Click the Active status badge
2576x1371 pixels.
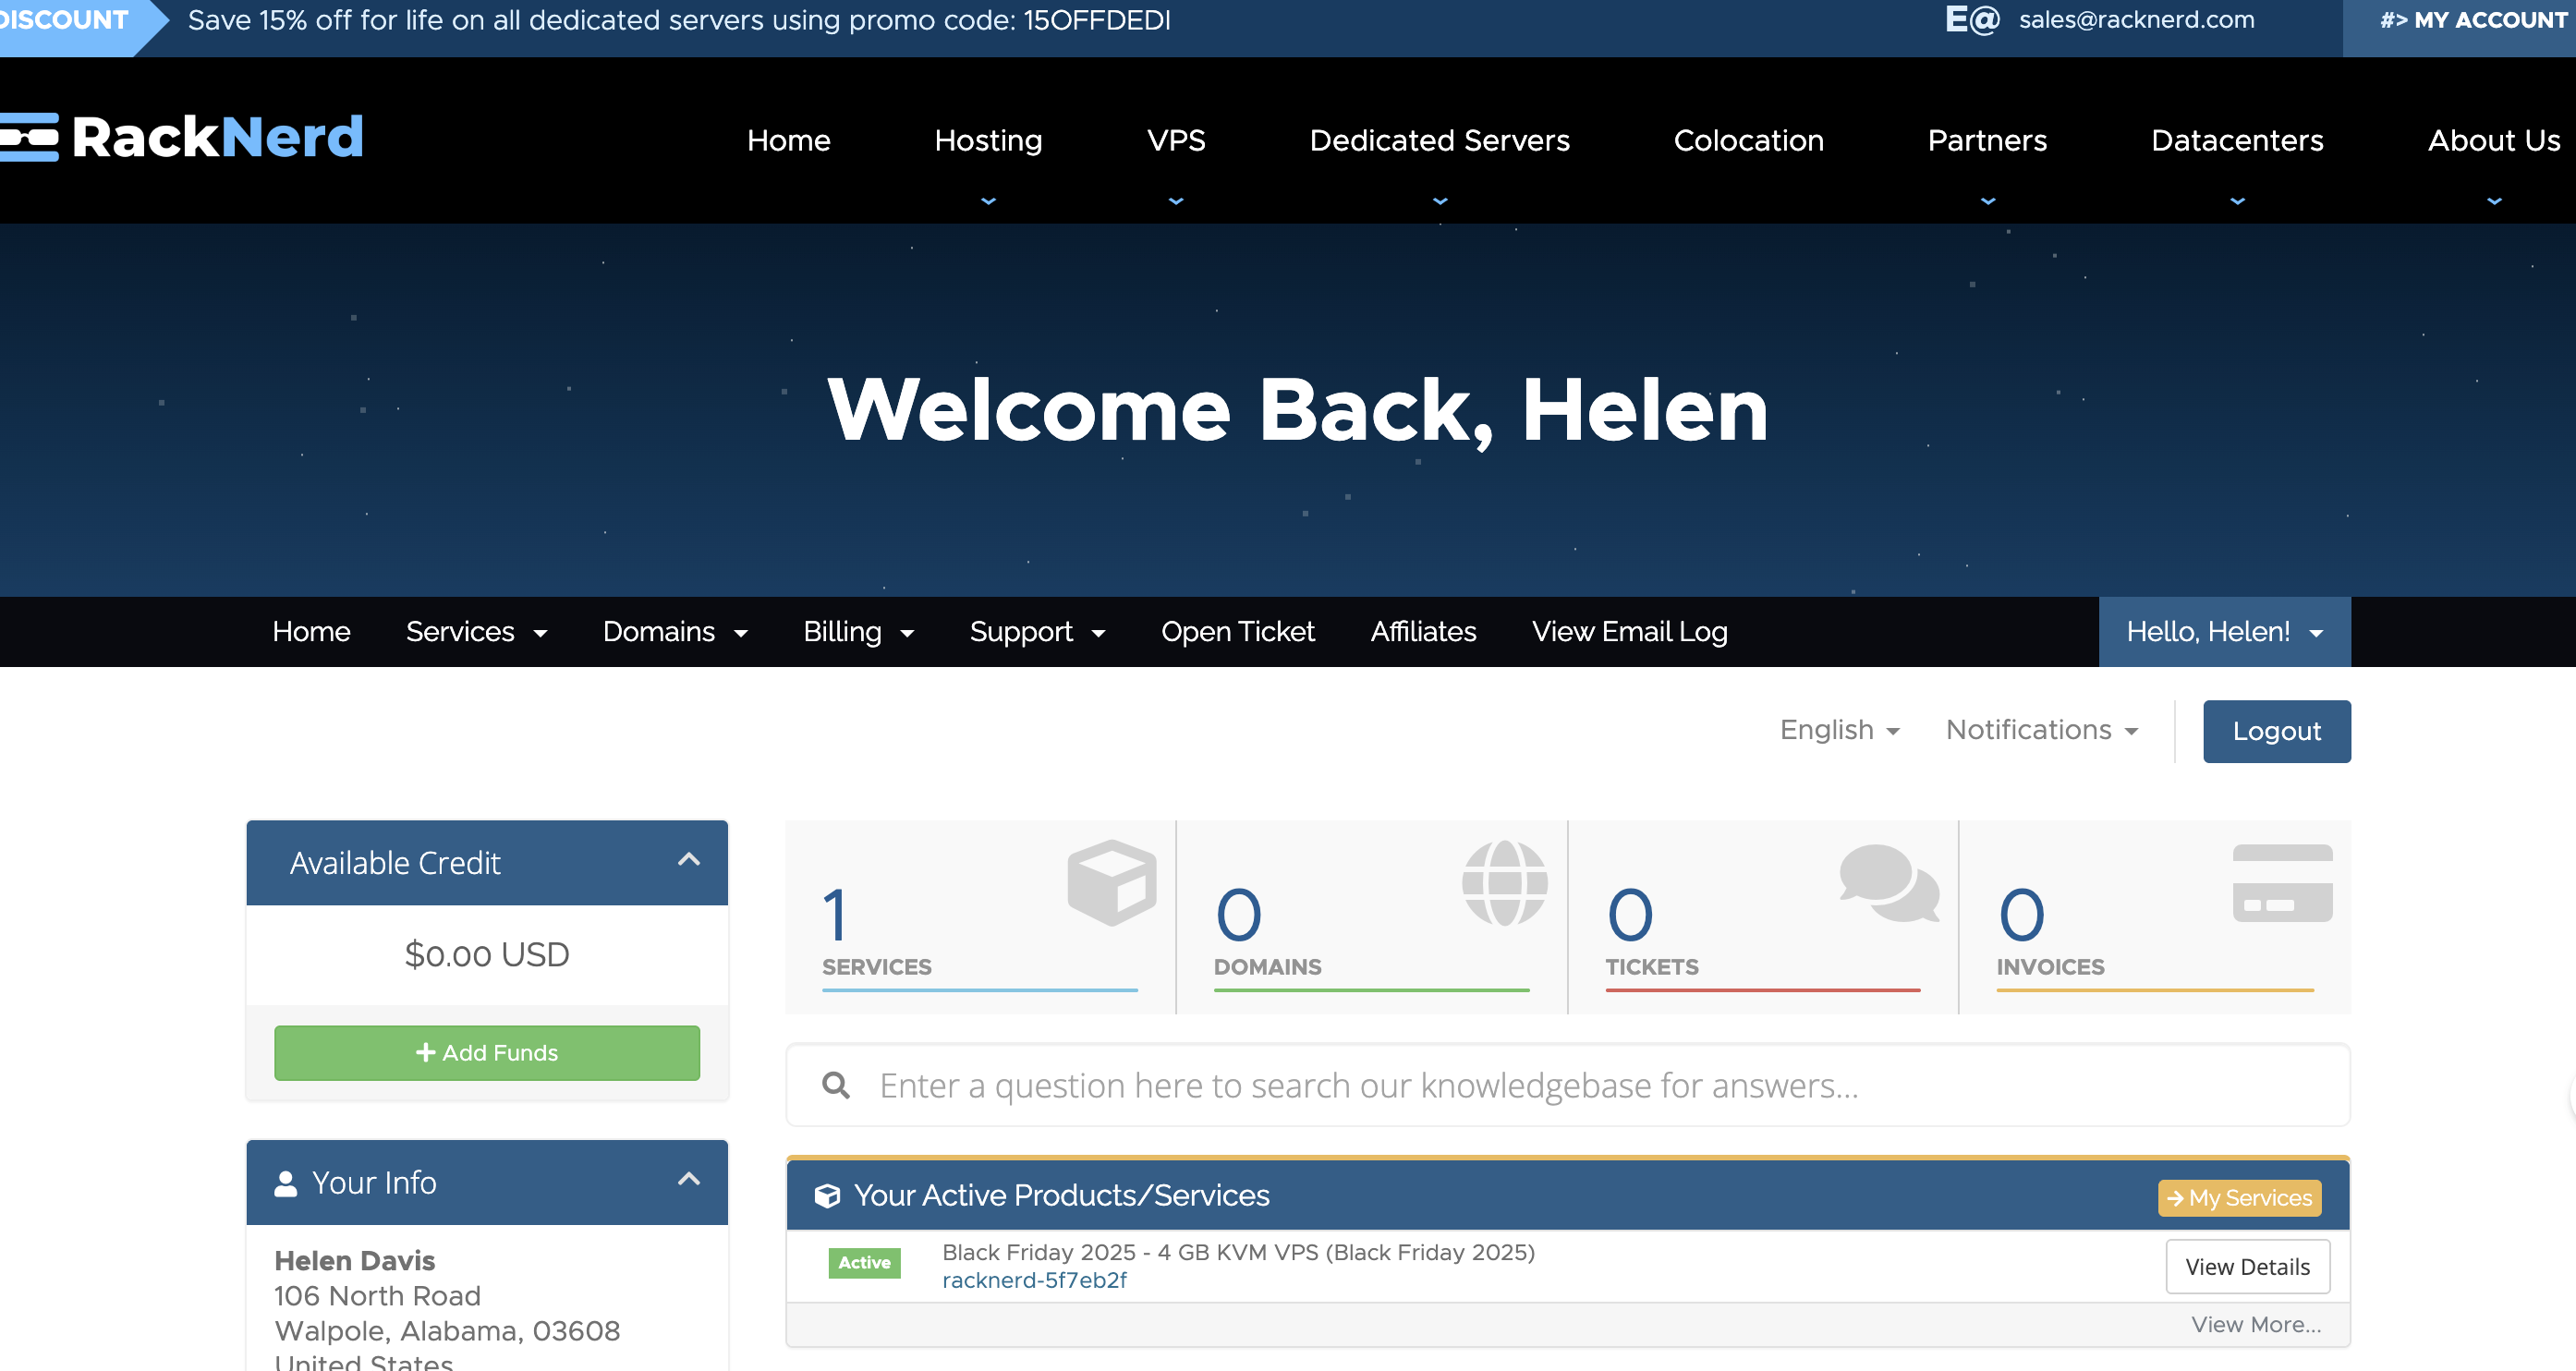coord(864,1263)
